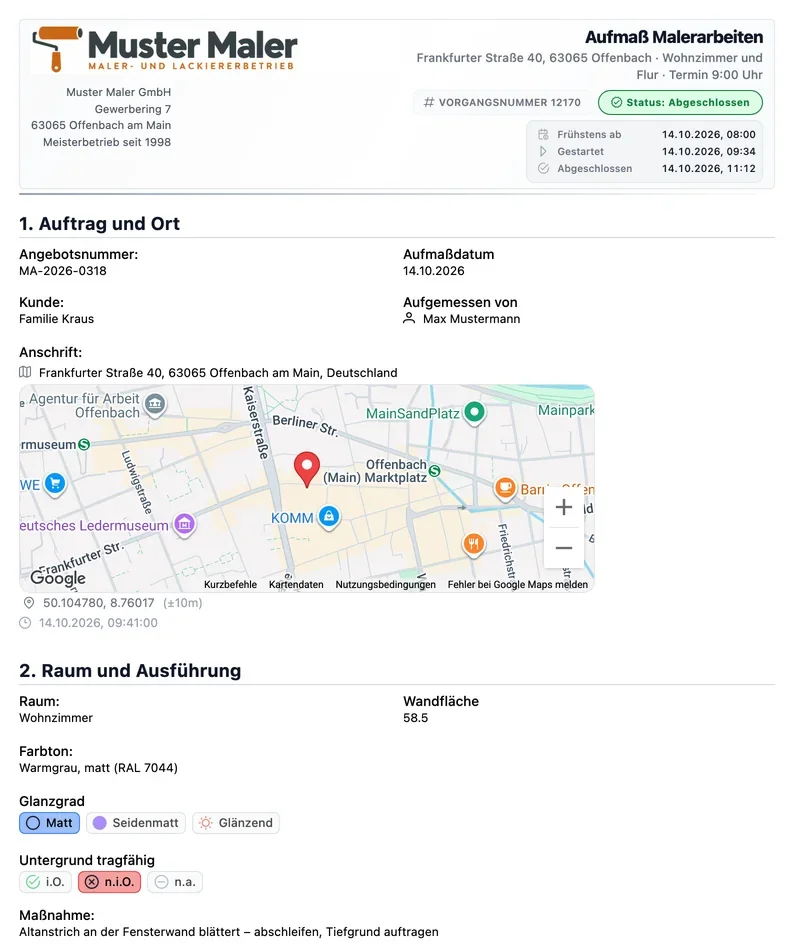The image size is (794, 951).
Task: Click the Agentur für Arbeit map marker
Action: [155, 405]
